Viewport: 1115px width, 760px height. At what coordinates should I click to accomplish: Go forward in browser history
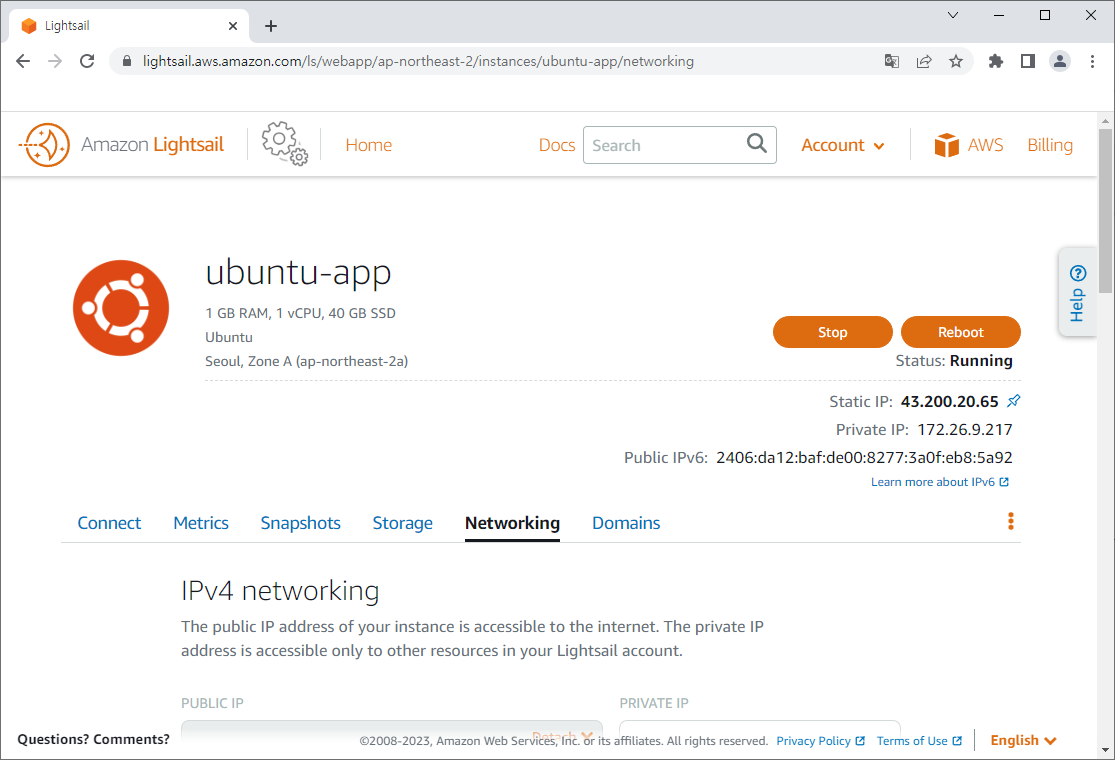55,61
